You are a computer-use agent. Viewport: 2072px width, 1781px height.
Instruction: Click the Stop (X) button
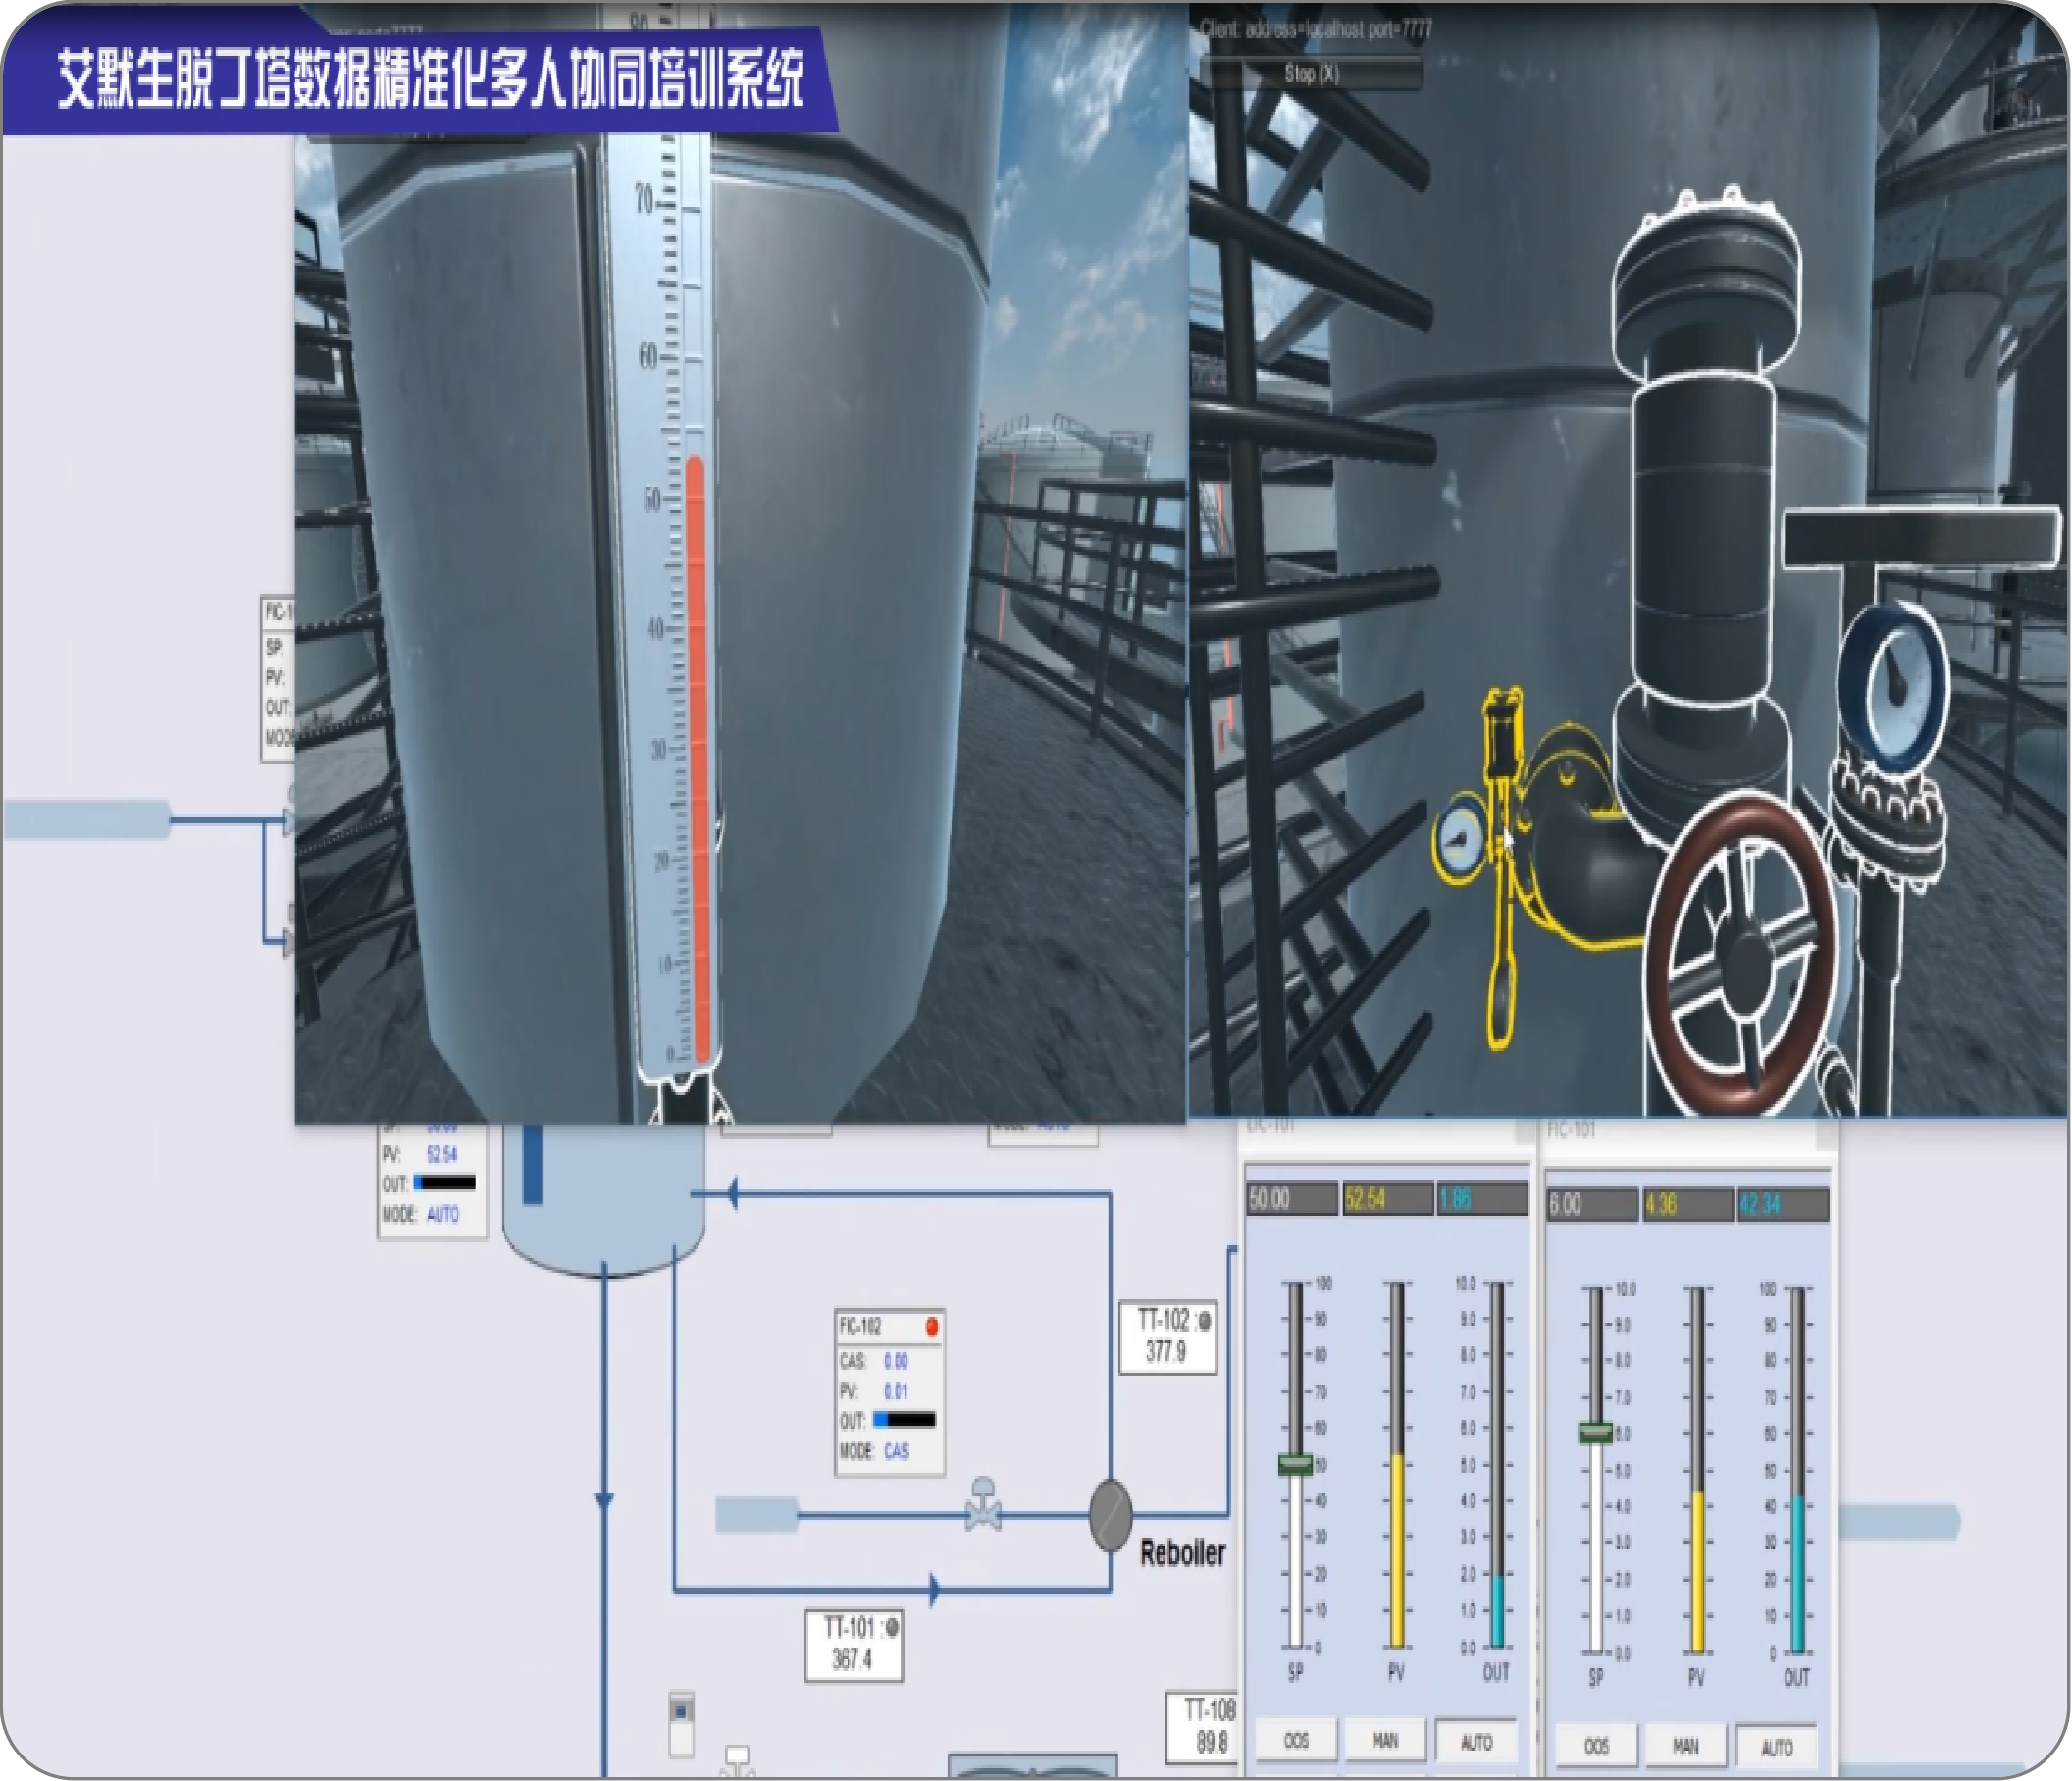1310,74
